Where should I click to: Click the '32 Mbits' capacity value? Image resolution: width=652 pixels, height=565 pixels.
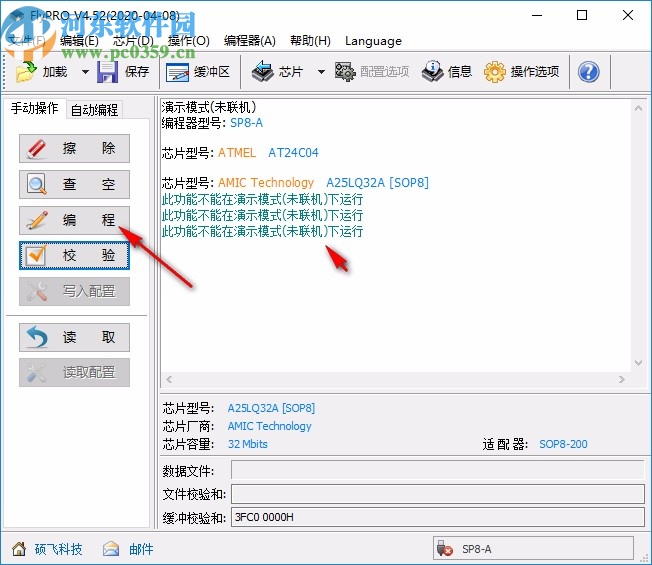point(247,444)
